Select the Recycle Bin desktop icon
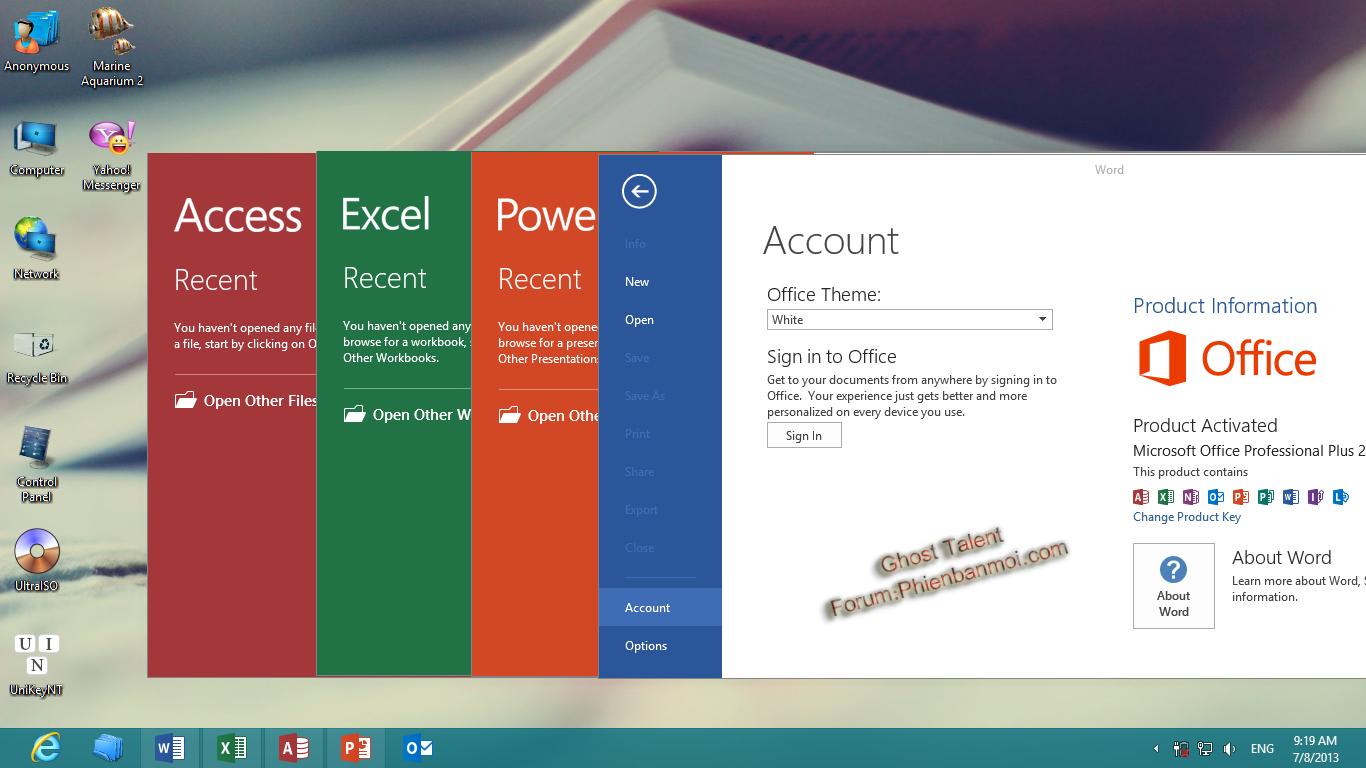The width and height of the screenshot is (1366, 768). coord(37,348)
